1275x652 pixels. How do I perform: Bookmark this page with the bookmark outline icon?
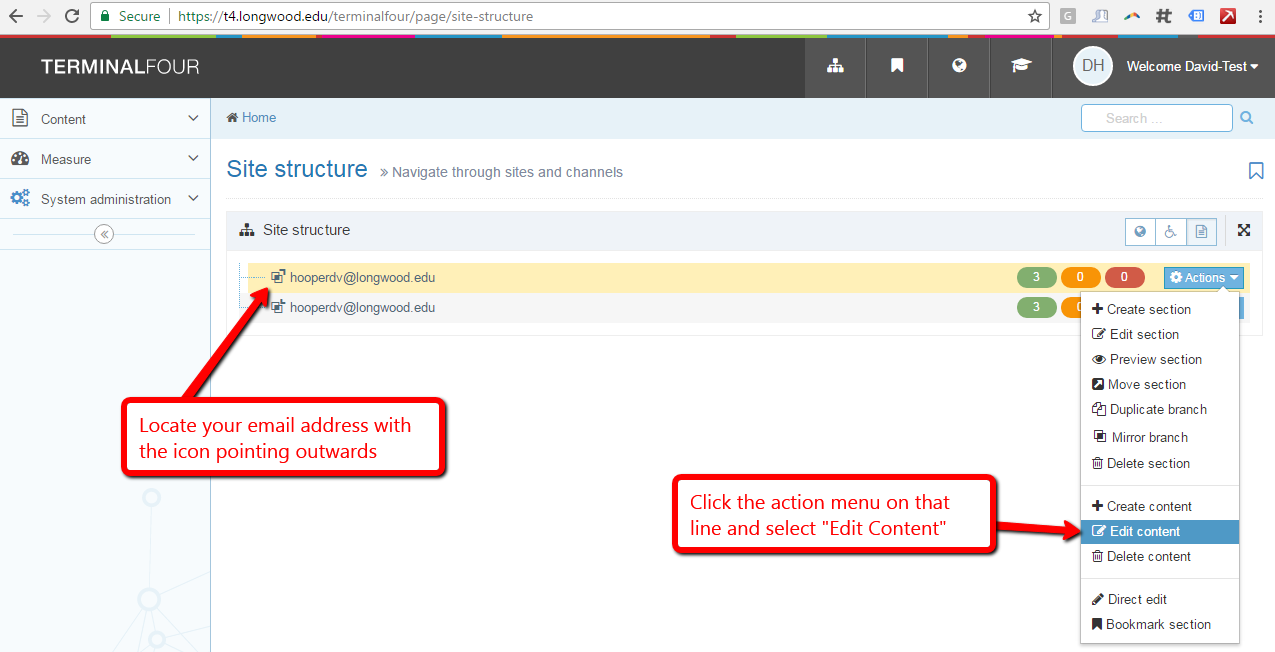click(x=1256, y=171)
